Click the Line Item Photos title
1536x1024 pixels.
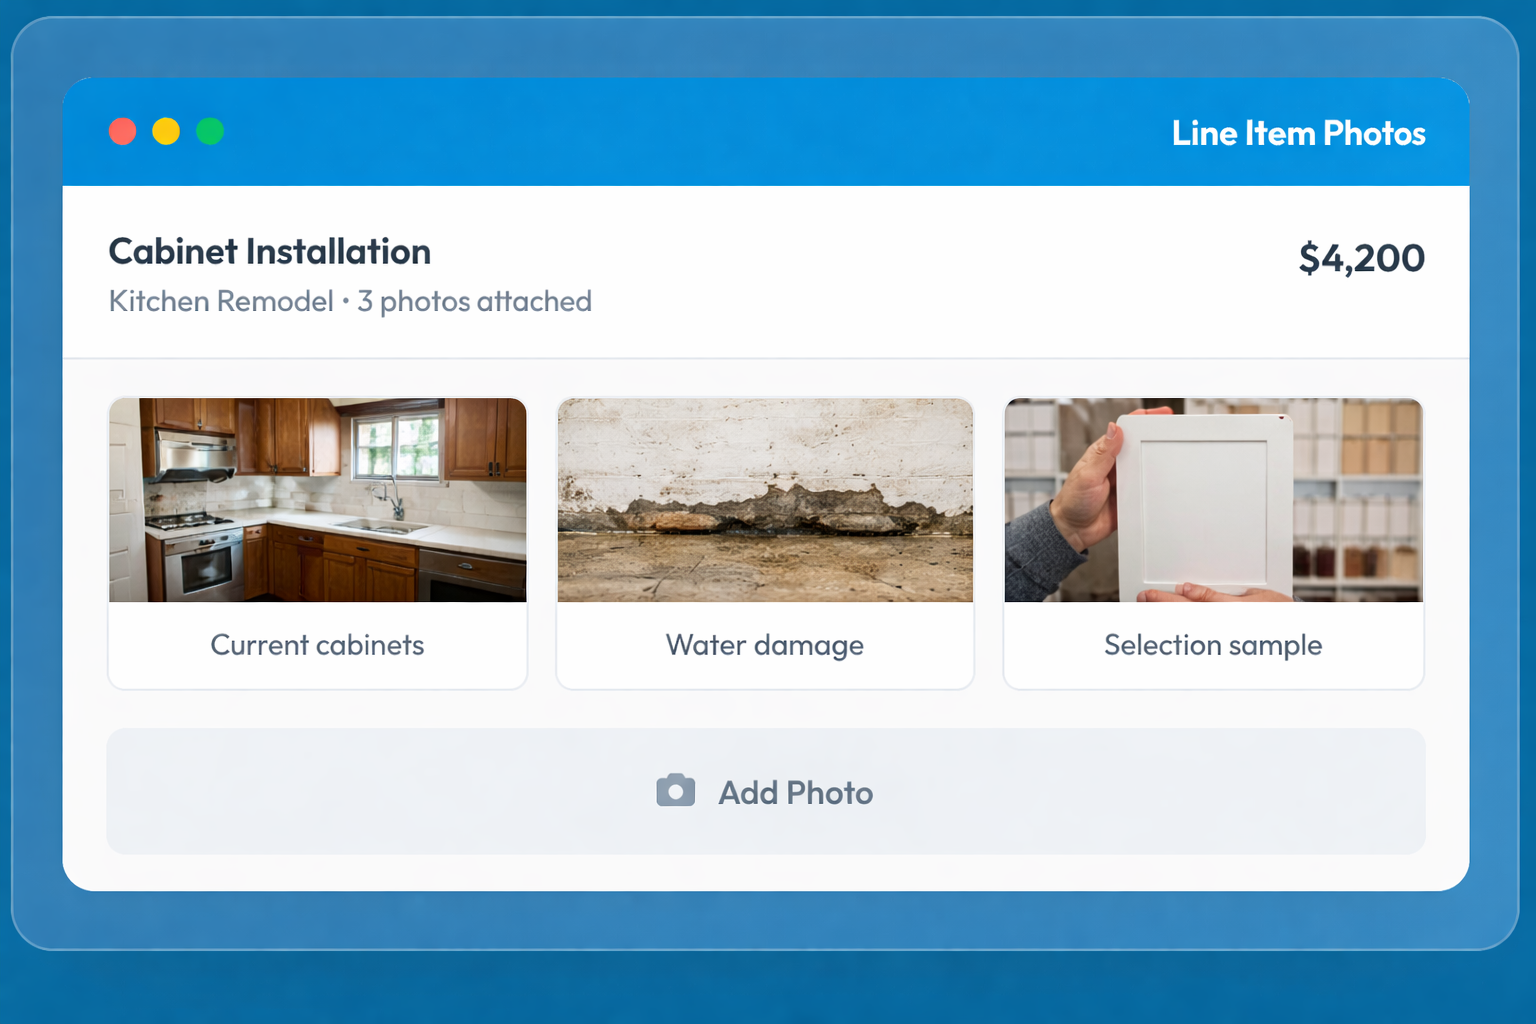click(x=1298, y=132)
